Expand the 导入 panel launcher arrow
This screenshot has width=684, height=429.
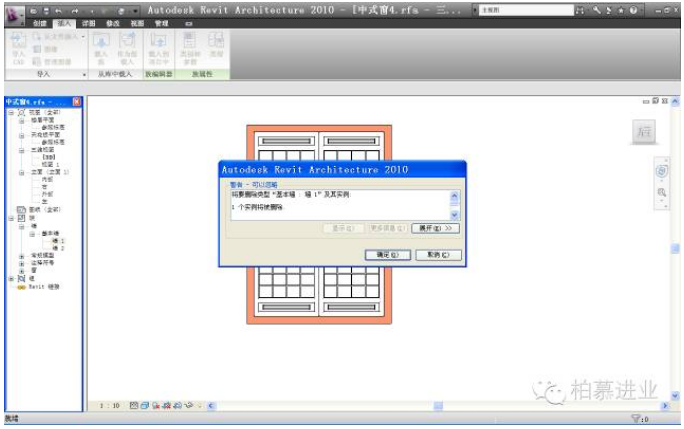click(x=84, y=75)
